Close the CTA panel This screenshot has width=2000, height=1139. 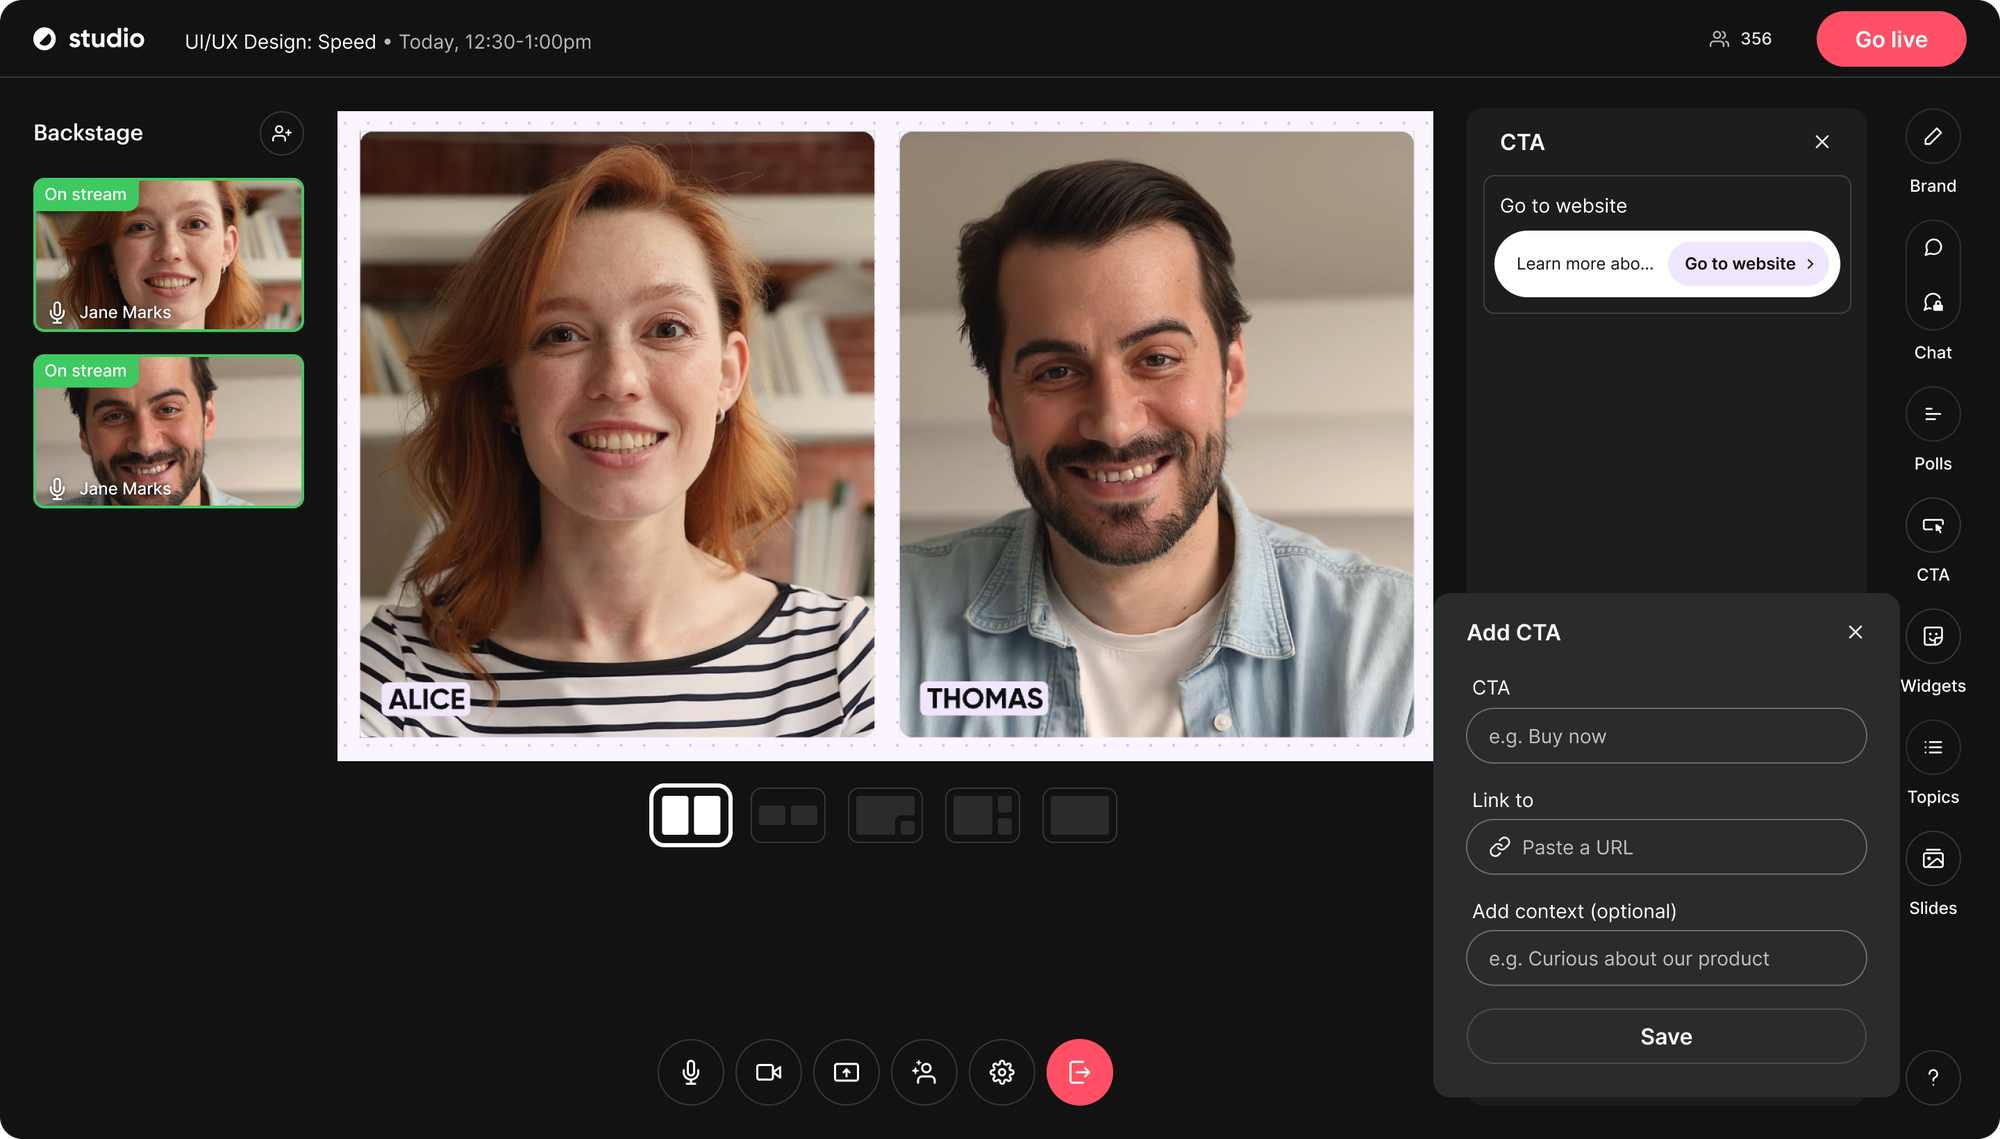(x=1822, y=142)
